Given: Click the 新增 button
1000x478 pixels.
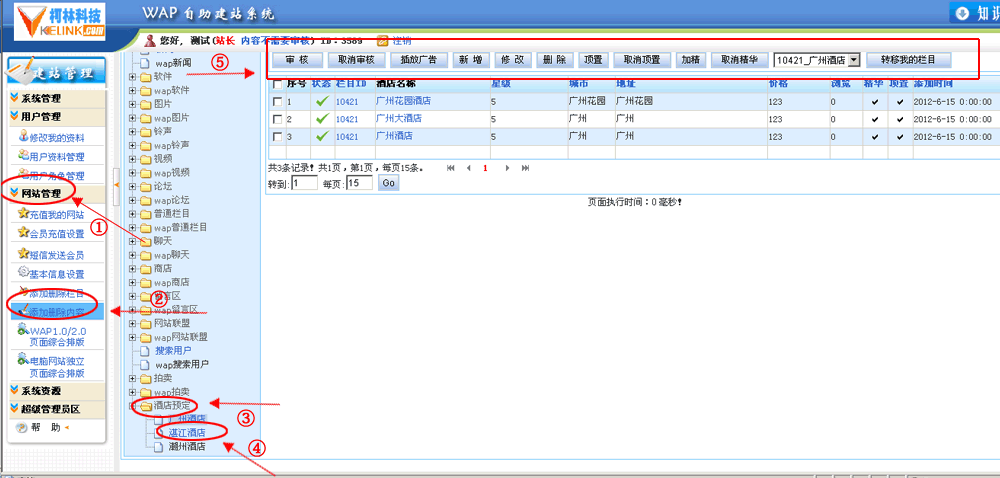Looking at the screenshot, I should coord(471,60).
